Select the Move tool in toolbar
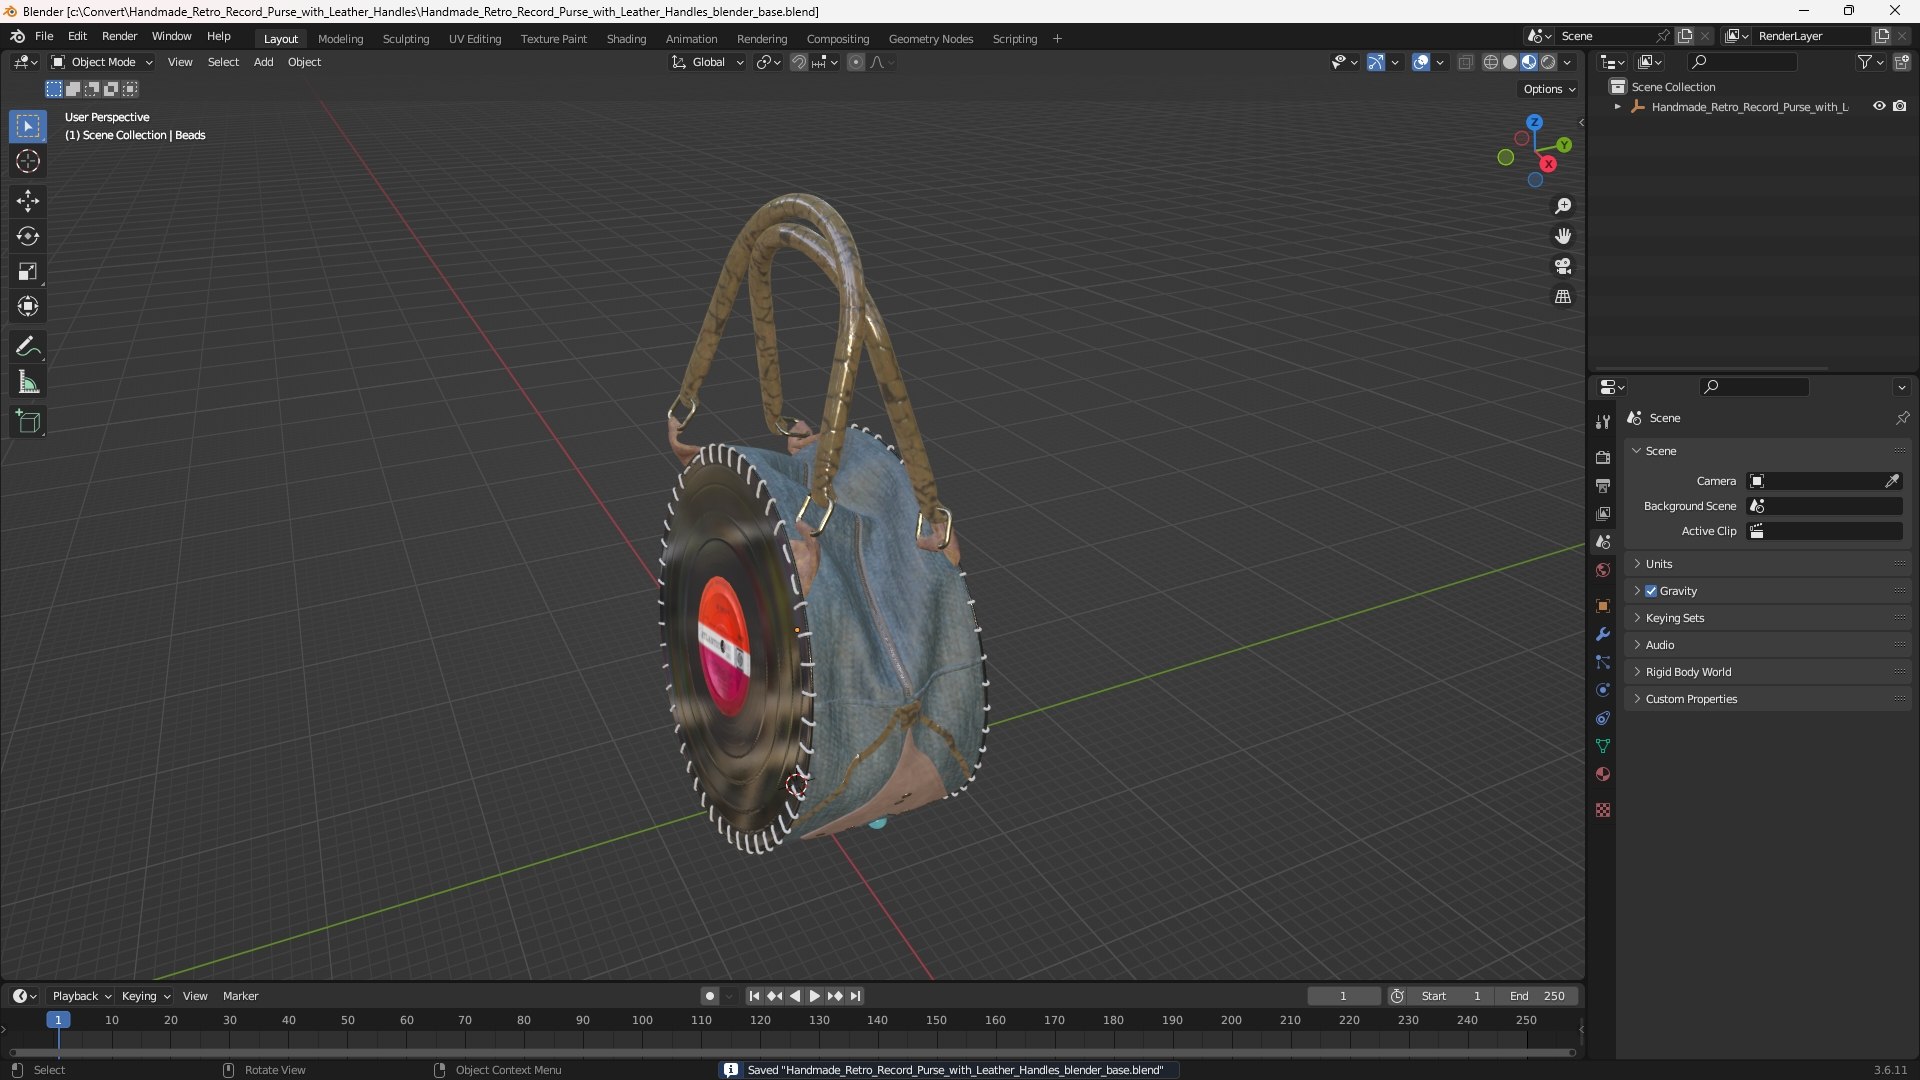 (28, 201)
